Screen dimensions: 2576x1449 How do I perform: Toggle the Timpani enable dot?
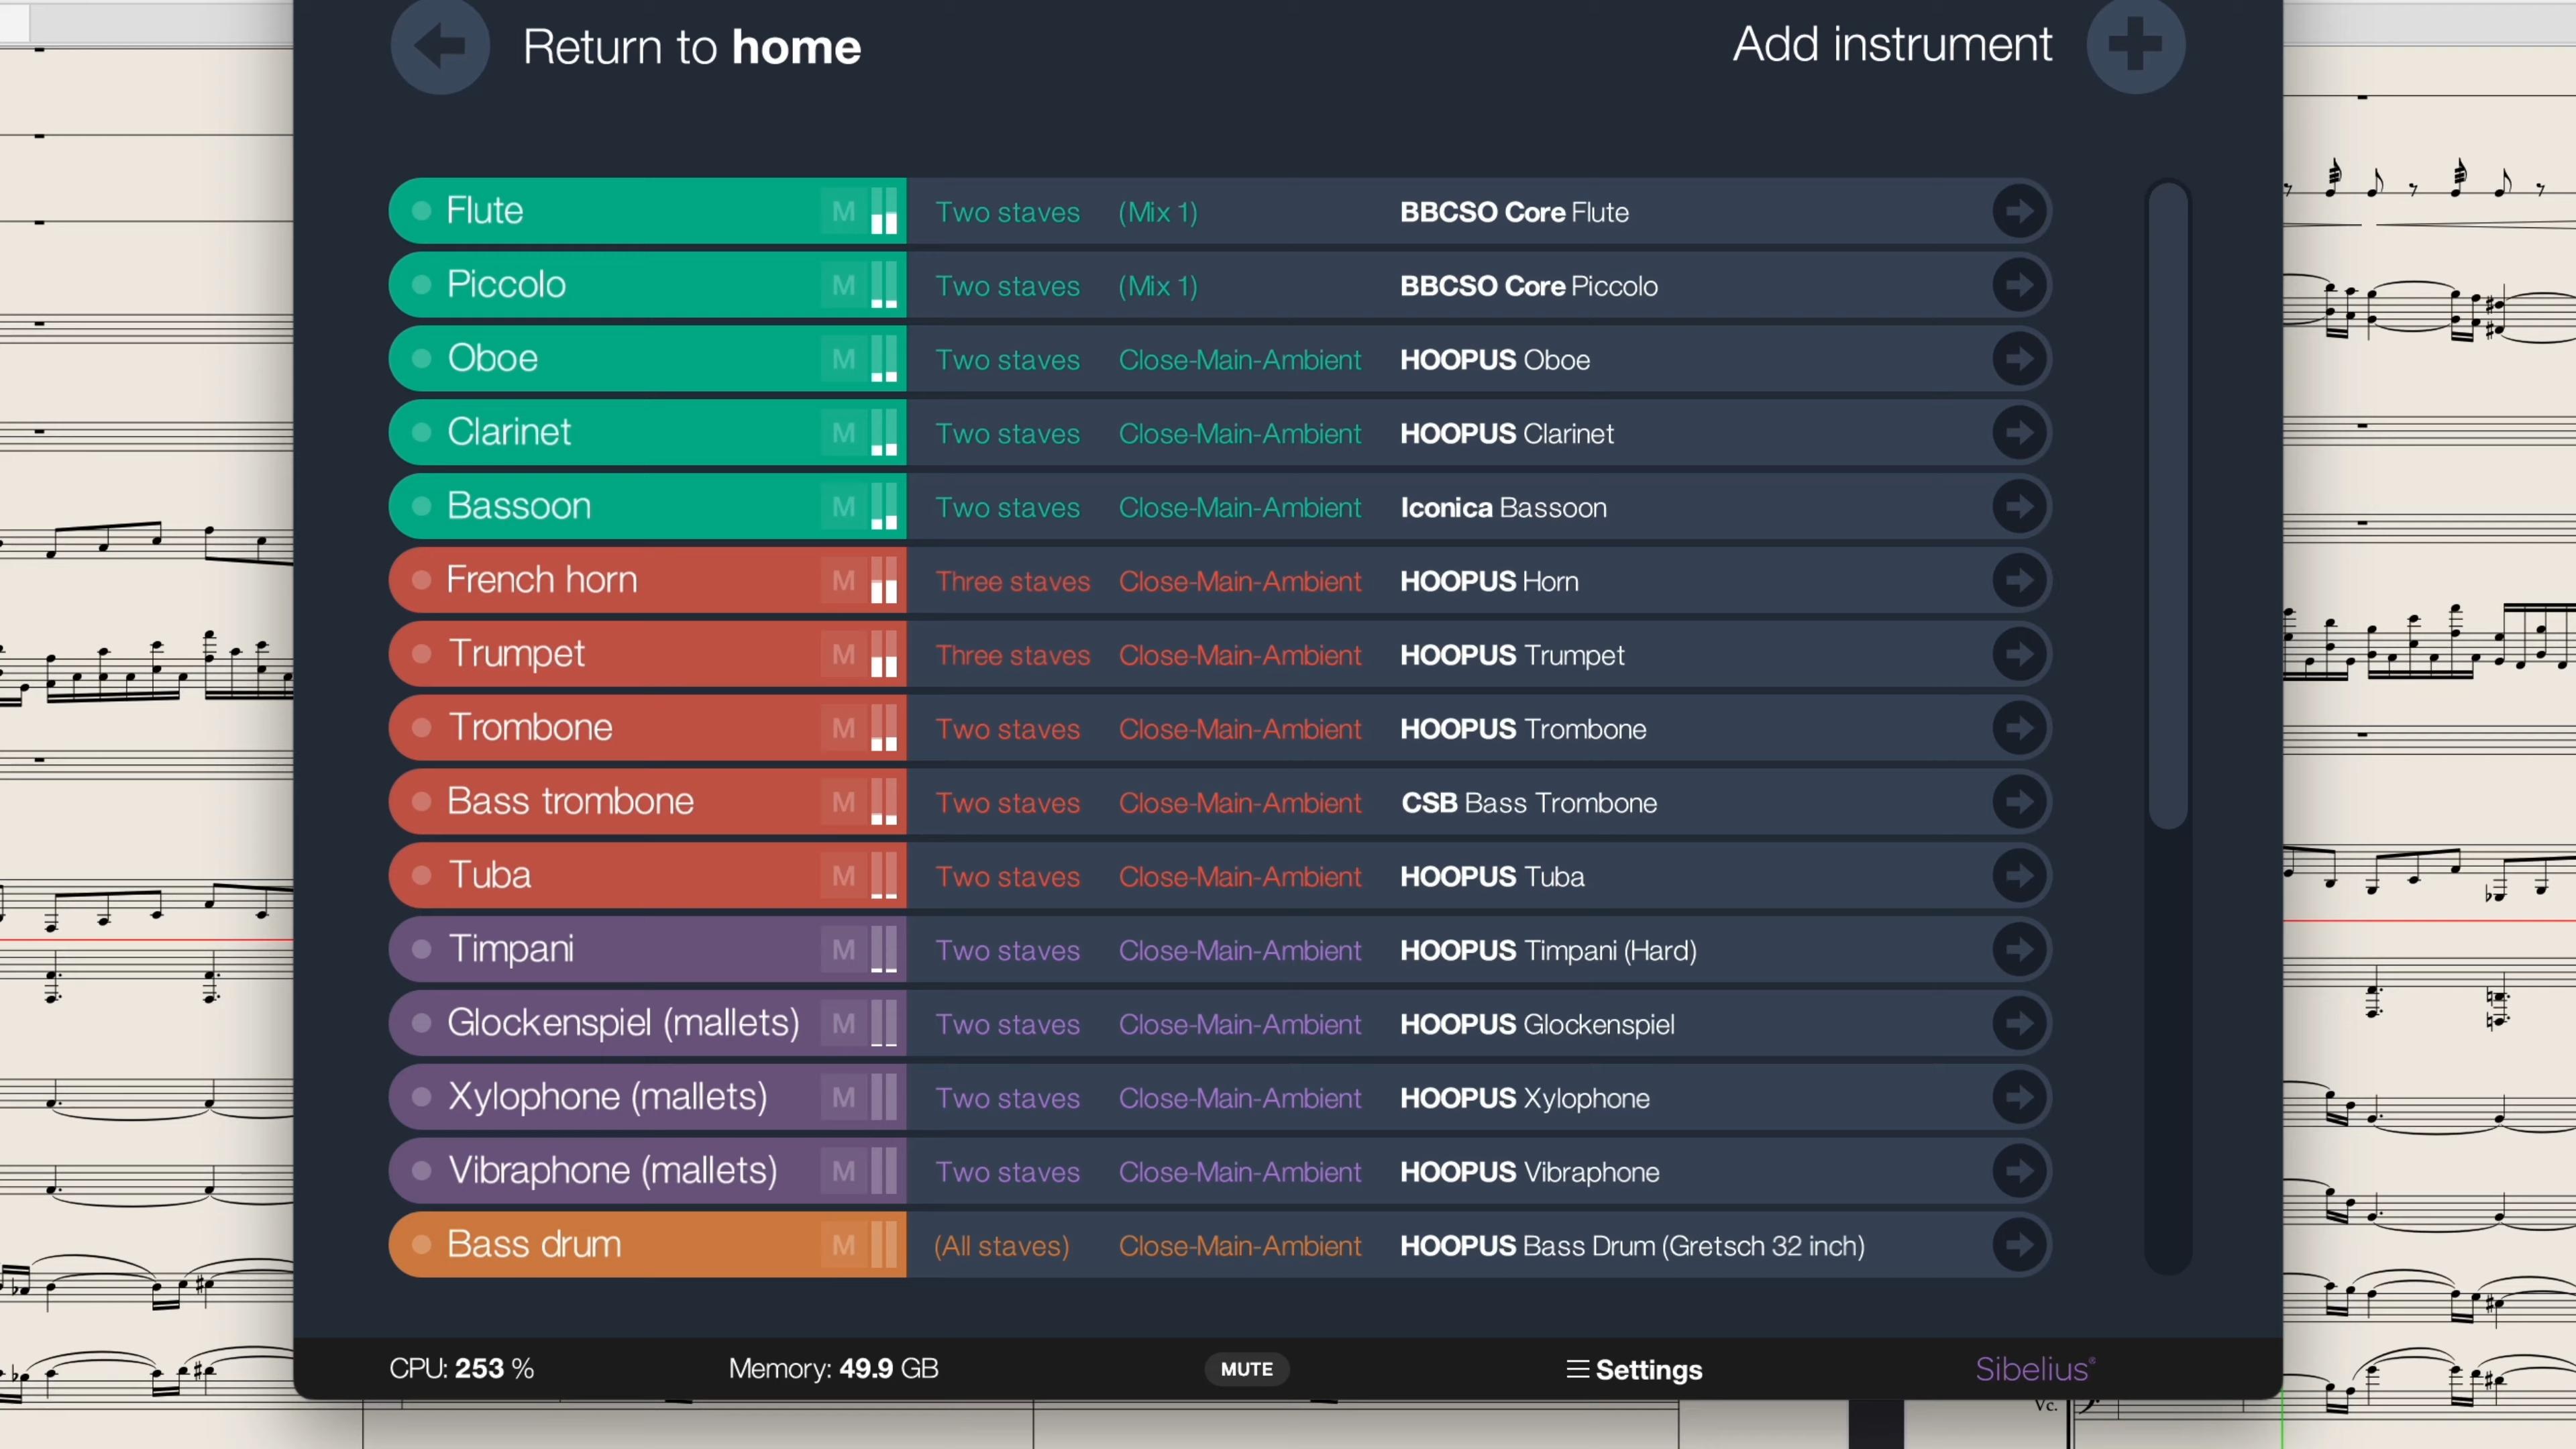pyautogui.click(x=422, y=949)
